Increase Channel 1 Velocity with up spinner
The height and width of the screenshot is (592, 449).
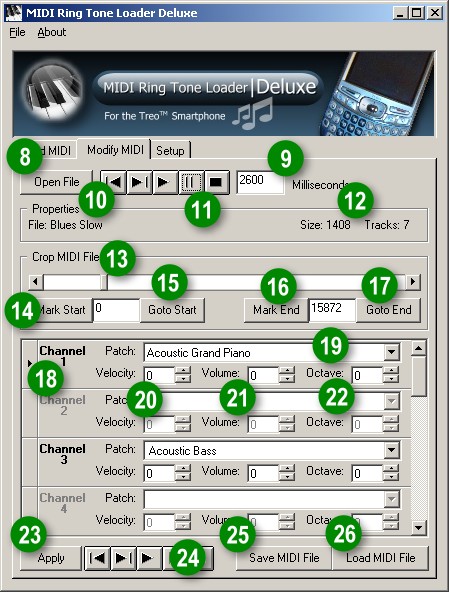pyautogui.click(x=183, y=371)
